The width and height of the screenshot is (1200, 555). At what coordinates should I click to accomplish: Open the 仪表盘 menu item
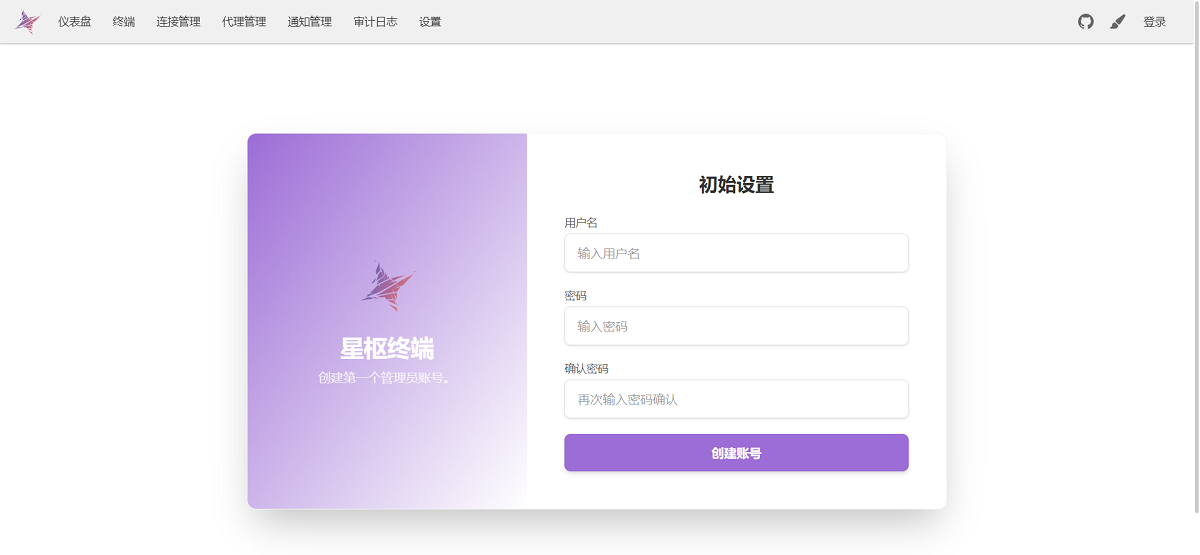(x=75, y=22)
